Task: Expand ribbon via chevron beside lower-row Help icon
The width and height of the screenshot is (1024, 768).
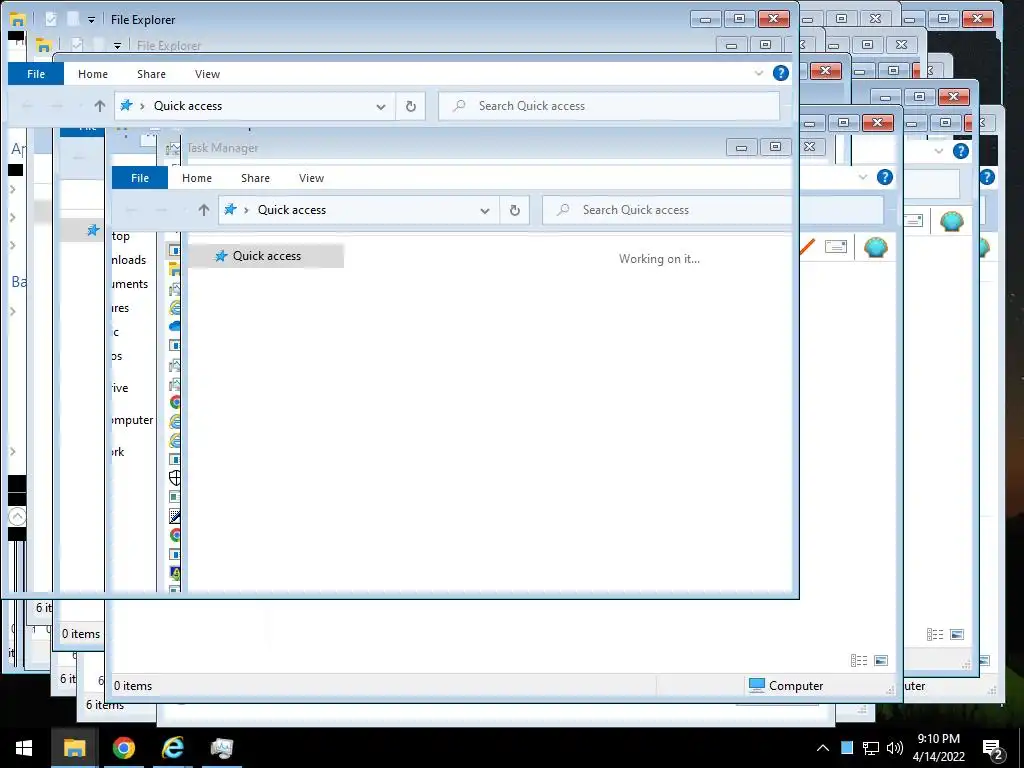Action: coord(863,177)
